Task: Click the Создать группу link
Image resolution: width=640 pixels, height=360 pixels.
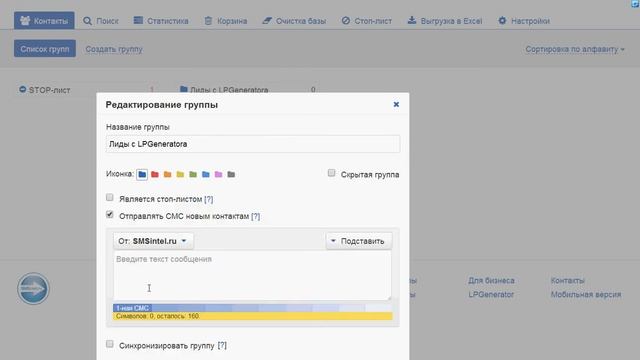Action: tap(114, 49)
